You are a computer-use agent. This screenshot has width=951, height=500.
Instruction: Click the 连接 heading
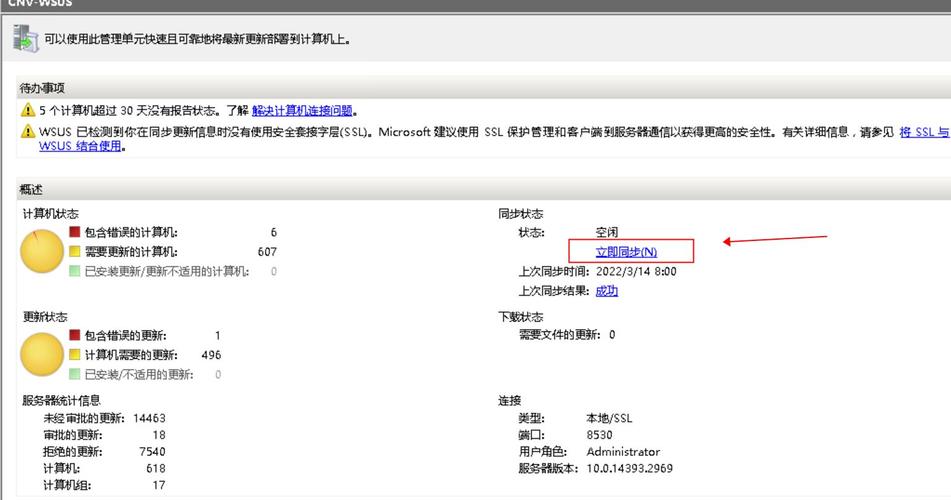(x=509, y=400)
